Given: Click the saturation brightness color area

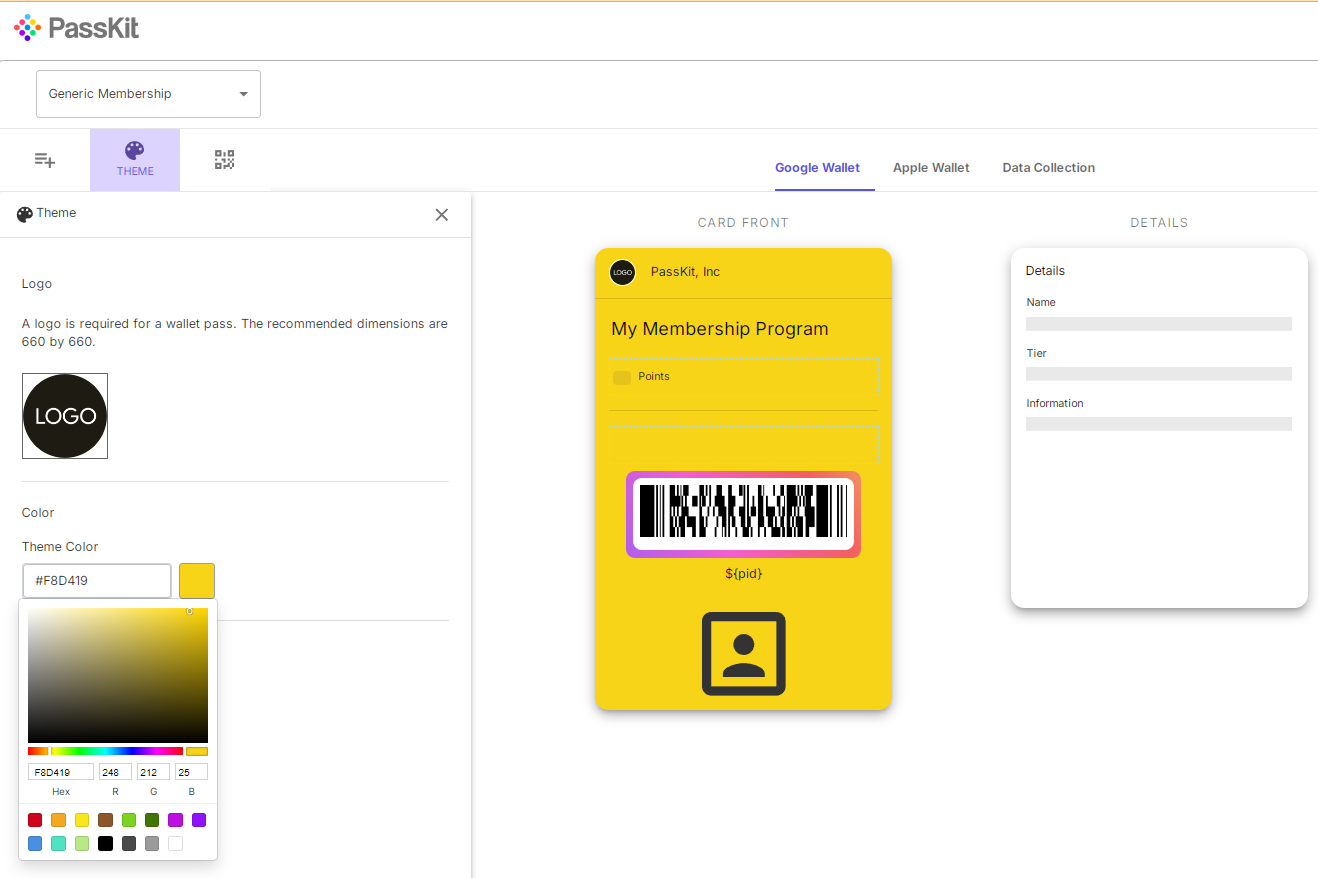Looking at the screenshot, I should click(x=118, y=675).
